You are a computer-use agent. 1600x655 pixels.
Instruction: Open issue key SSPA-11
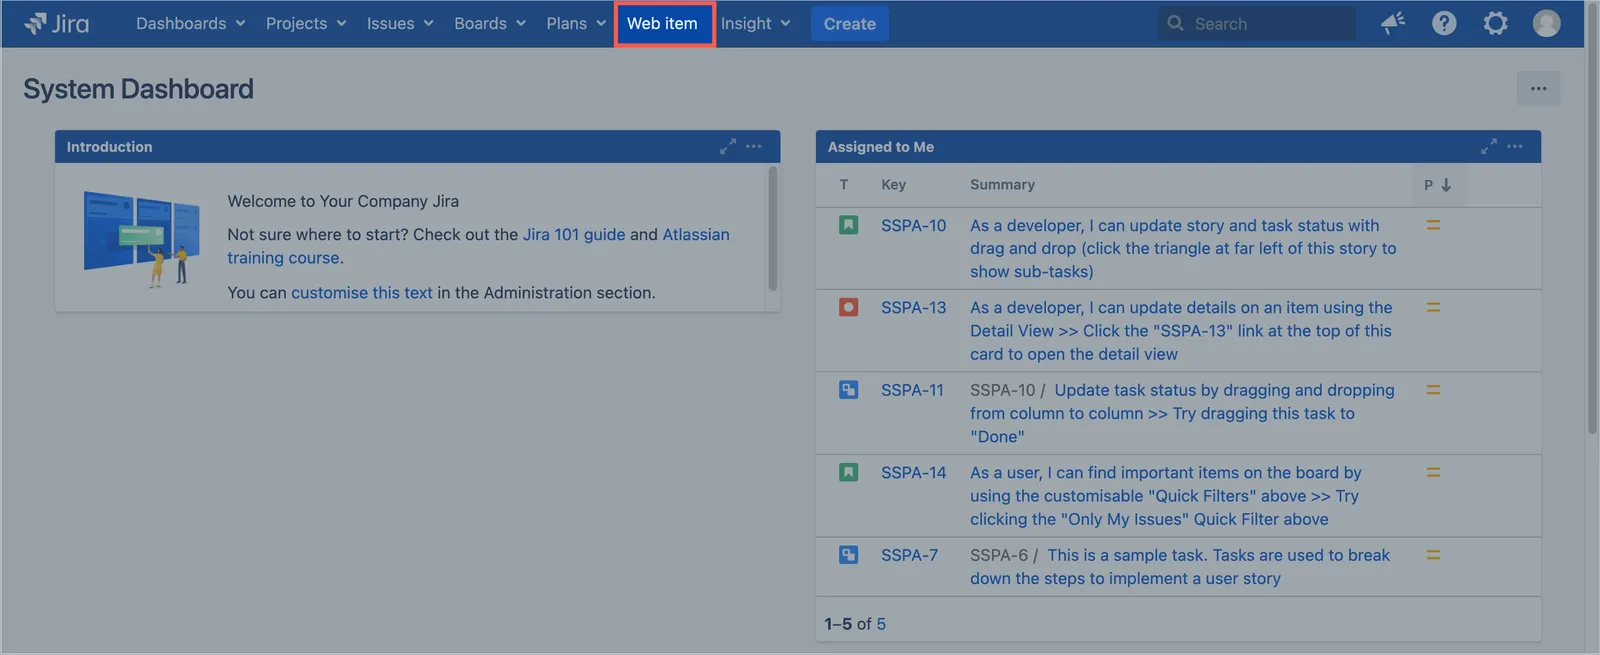[x=912, y=390]
